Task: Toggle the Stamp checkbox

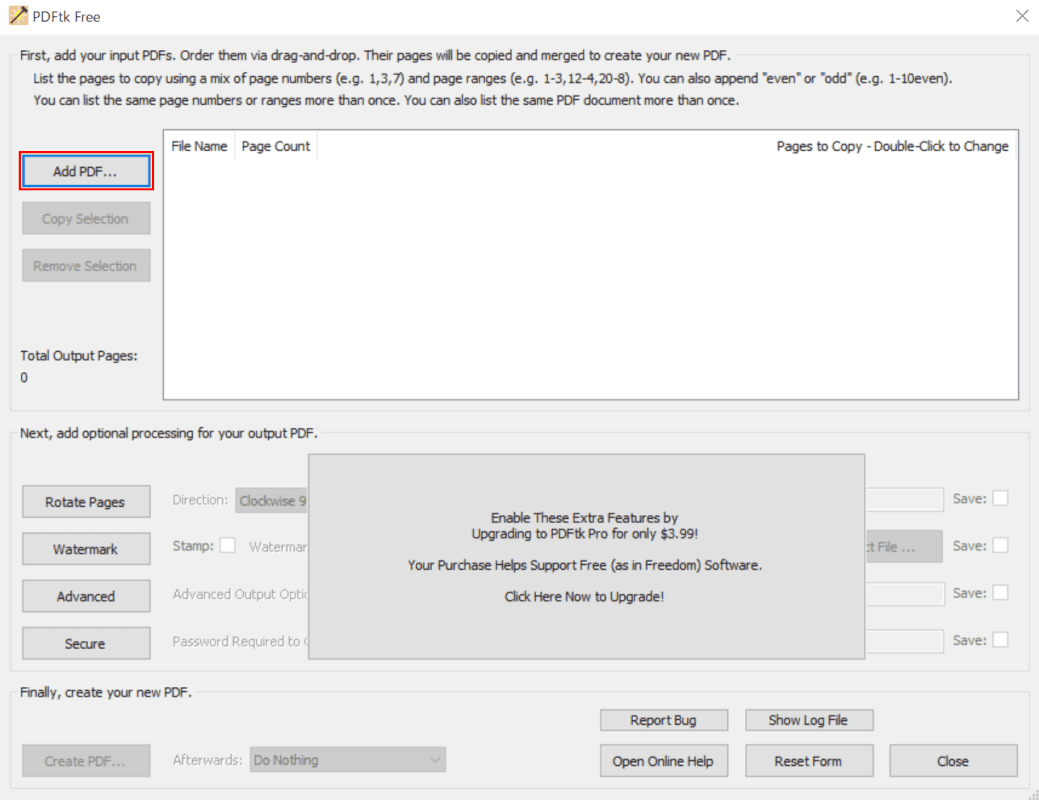Action: (227, 545)
